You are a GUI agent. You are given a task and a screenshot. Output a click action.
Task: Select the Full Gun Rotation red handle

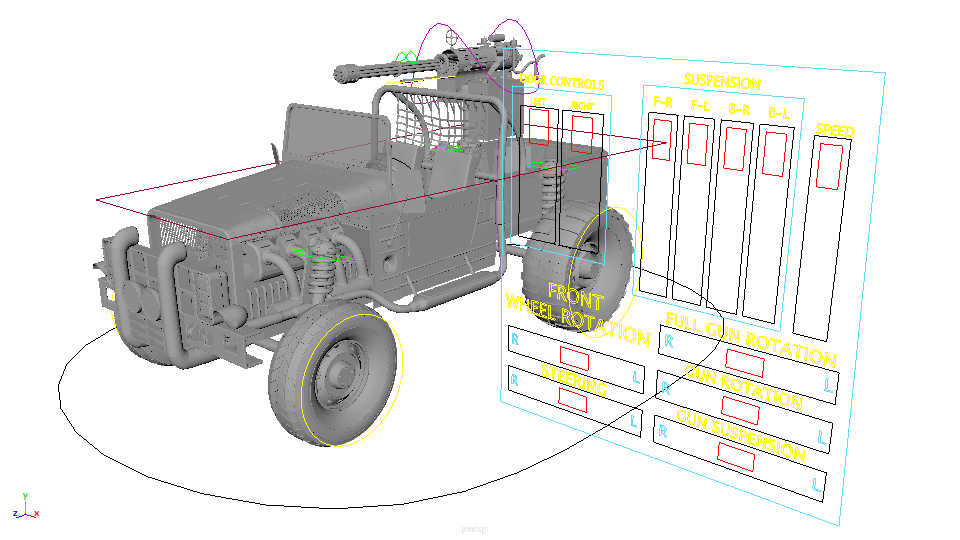tap(744, 362)
